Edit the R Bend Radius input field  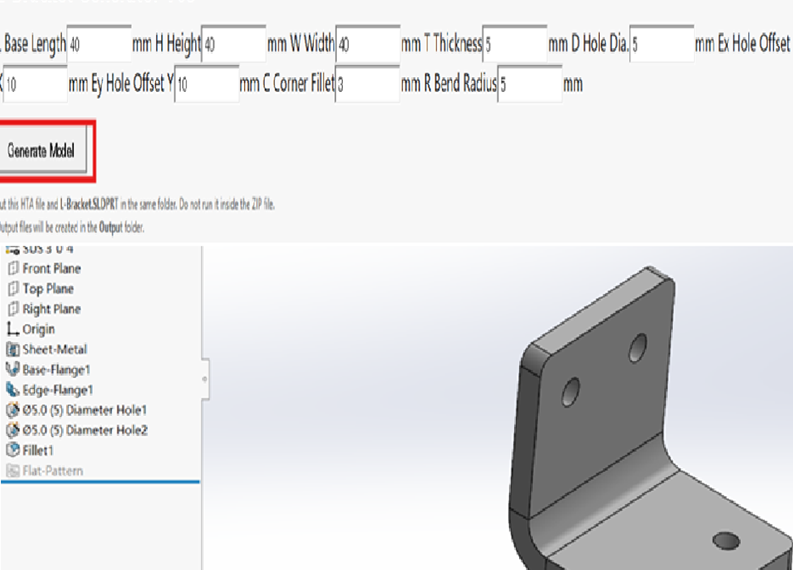(x=530, y=84)
